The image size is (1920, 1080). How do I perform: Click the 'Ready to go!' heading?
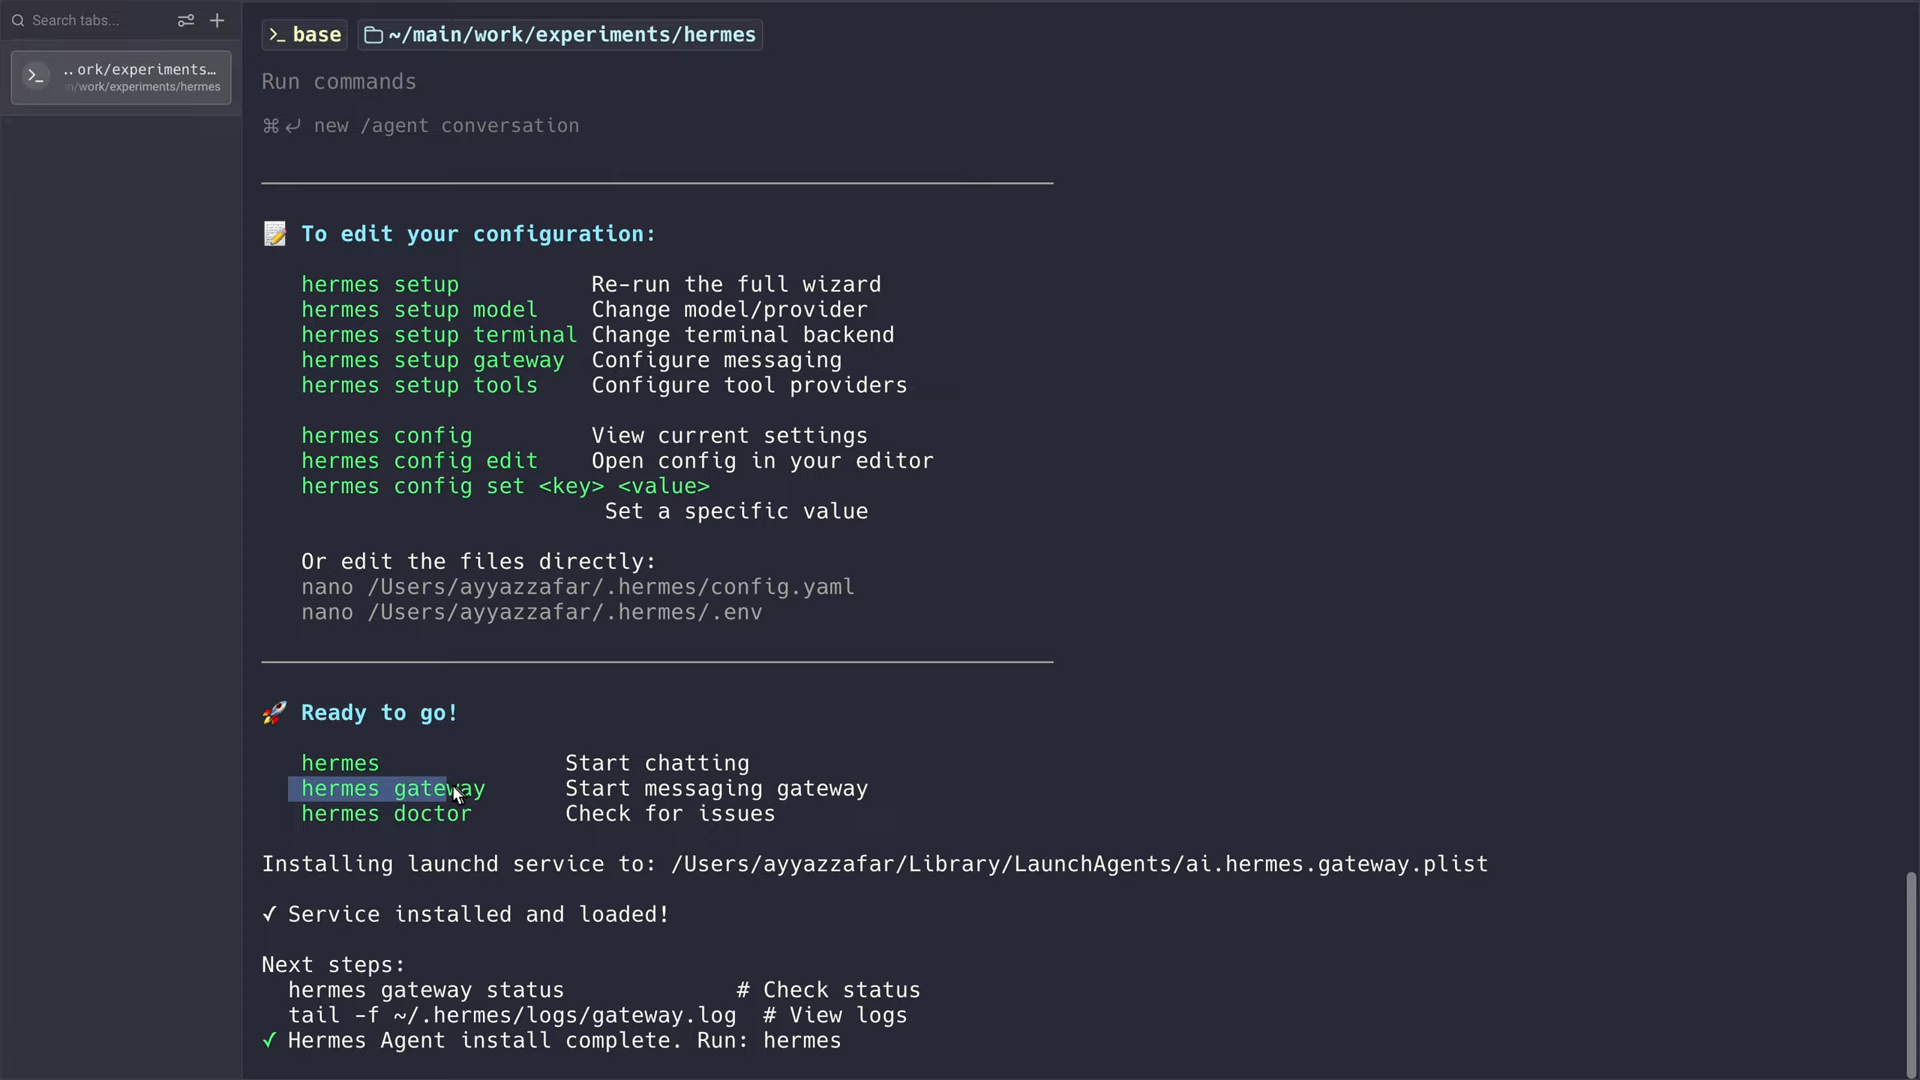379,713
